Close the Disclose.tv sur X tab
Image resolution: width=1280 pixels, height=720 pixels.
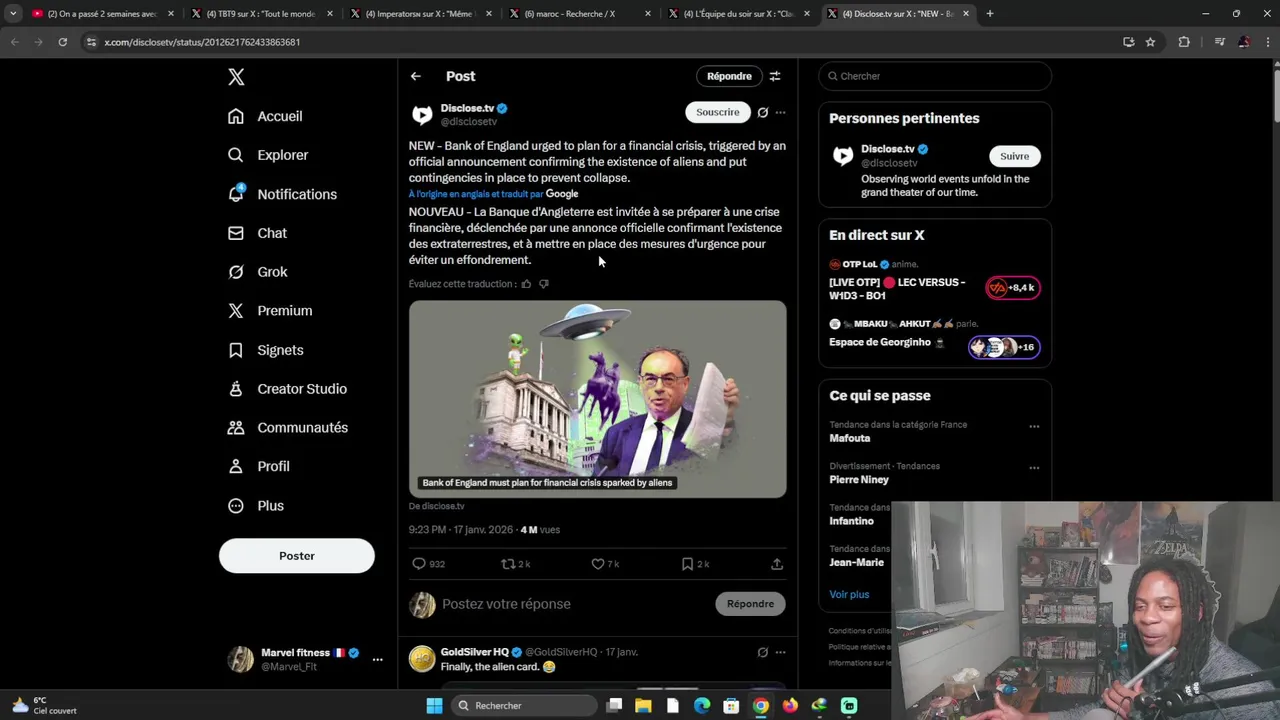(x=966, y=14)
